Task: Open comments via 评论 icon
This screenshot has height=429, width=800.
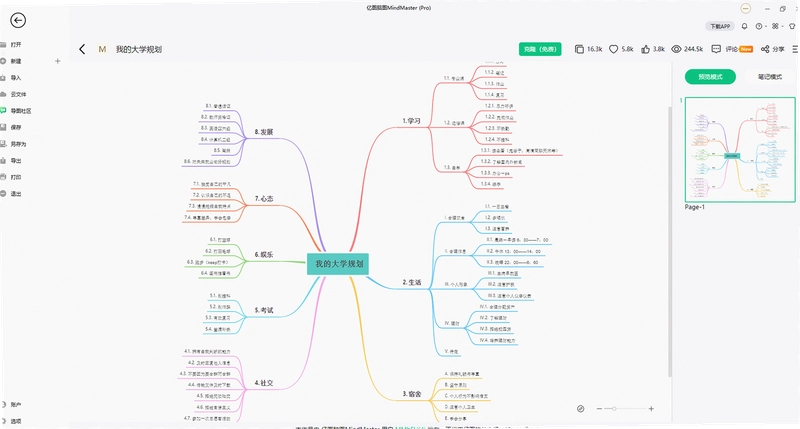Action: pyautogui.click(x=716, y=49)
